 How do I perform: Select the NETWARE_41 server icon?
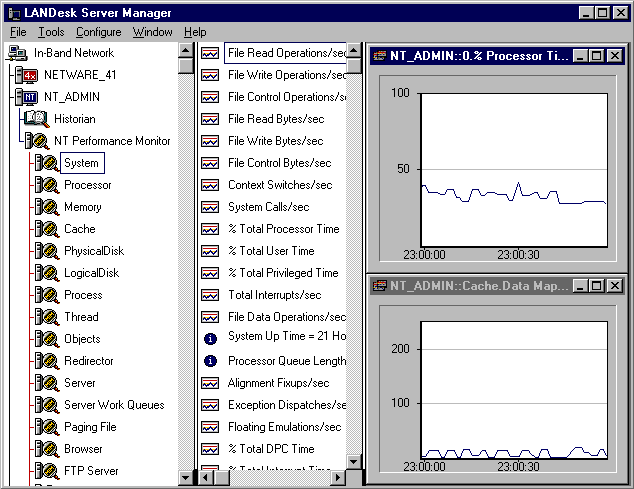pos(27,75)
